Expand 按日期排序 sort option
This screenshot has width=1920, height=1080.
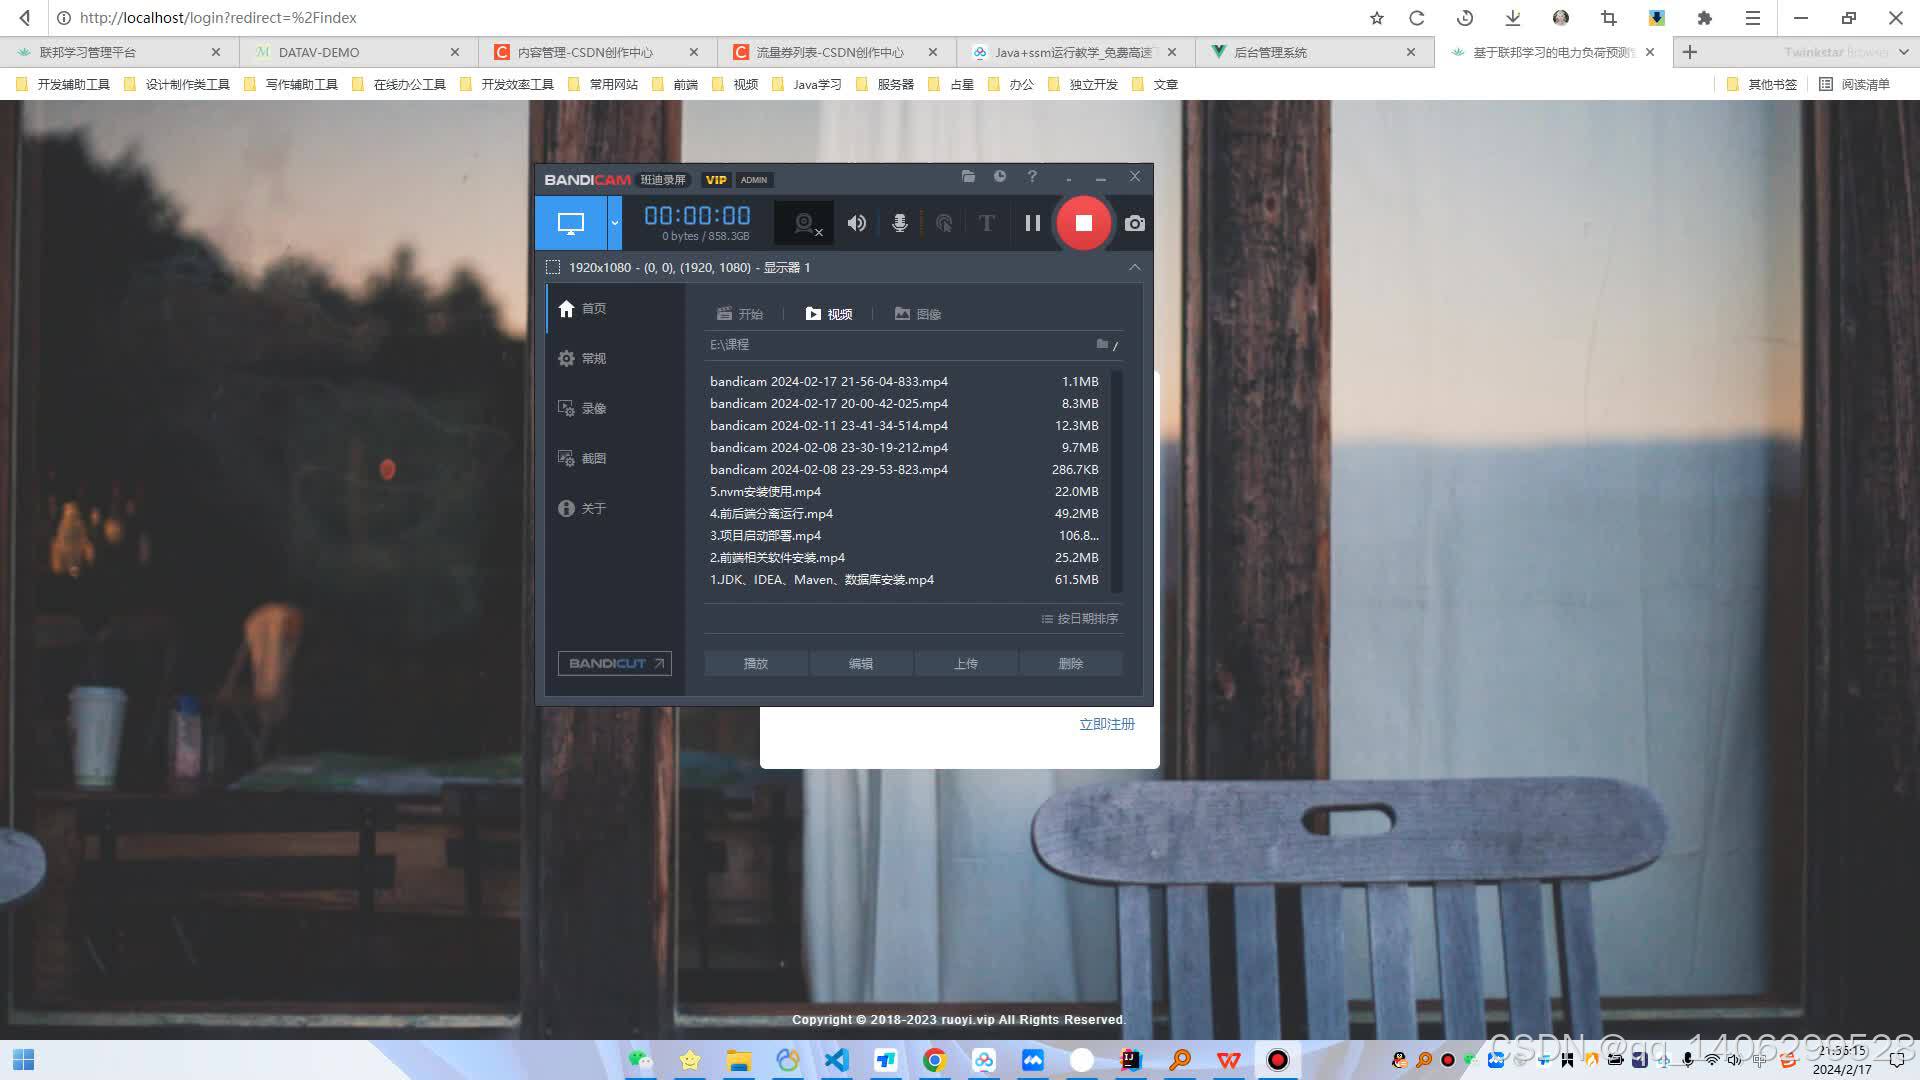[1080, 619]
